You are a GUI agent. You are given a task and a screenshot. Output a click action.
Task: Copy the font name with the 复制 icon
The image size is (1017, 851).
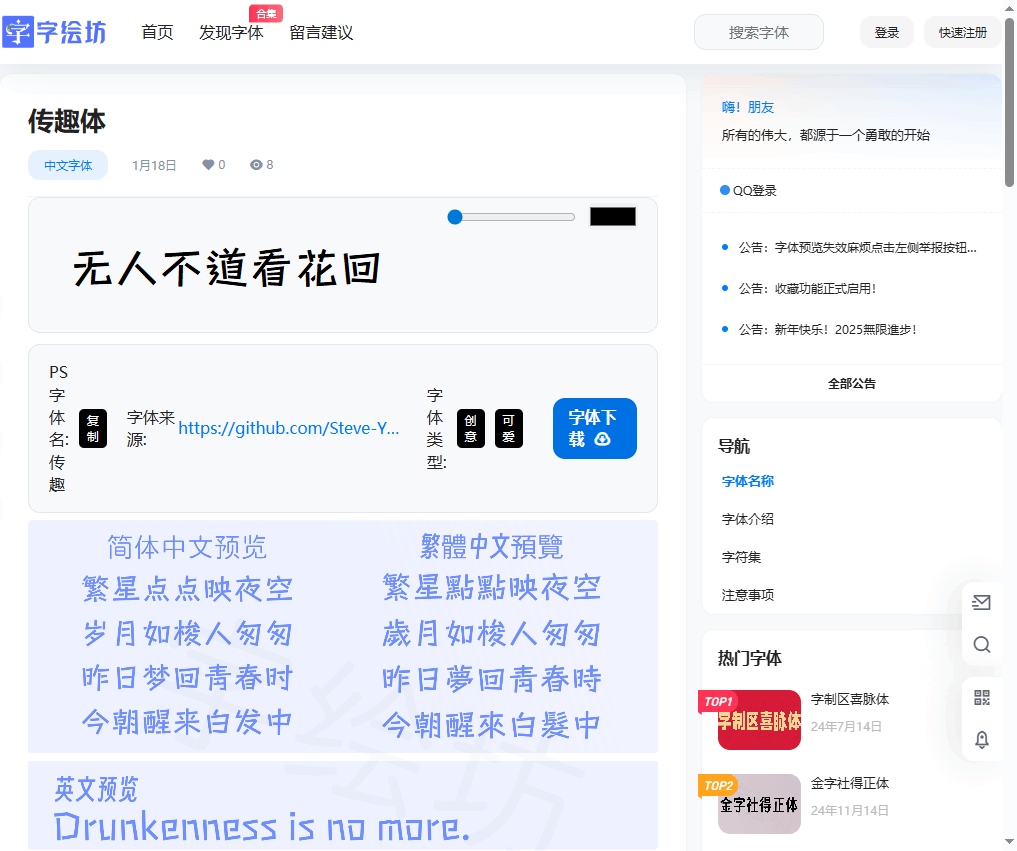coord(93,428)
